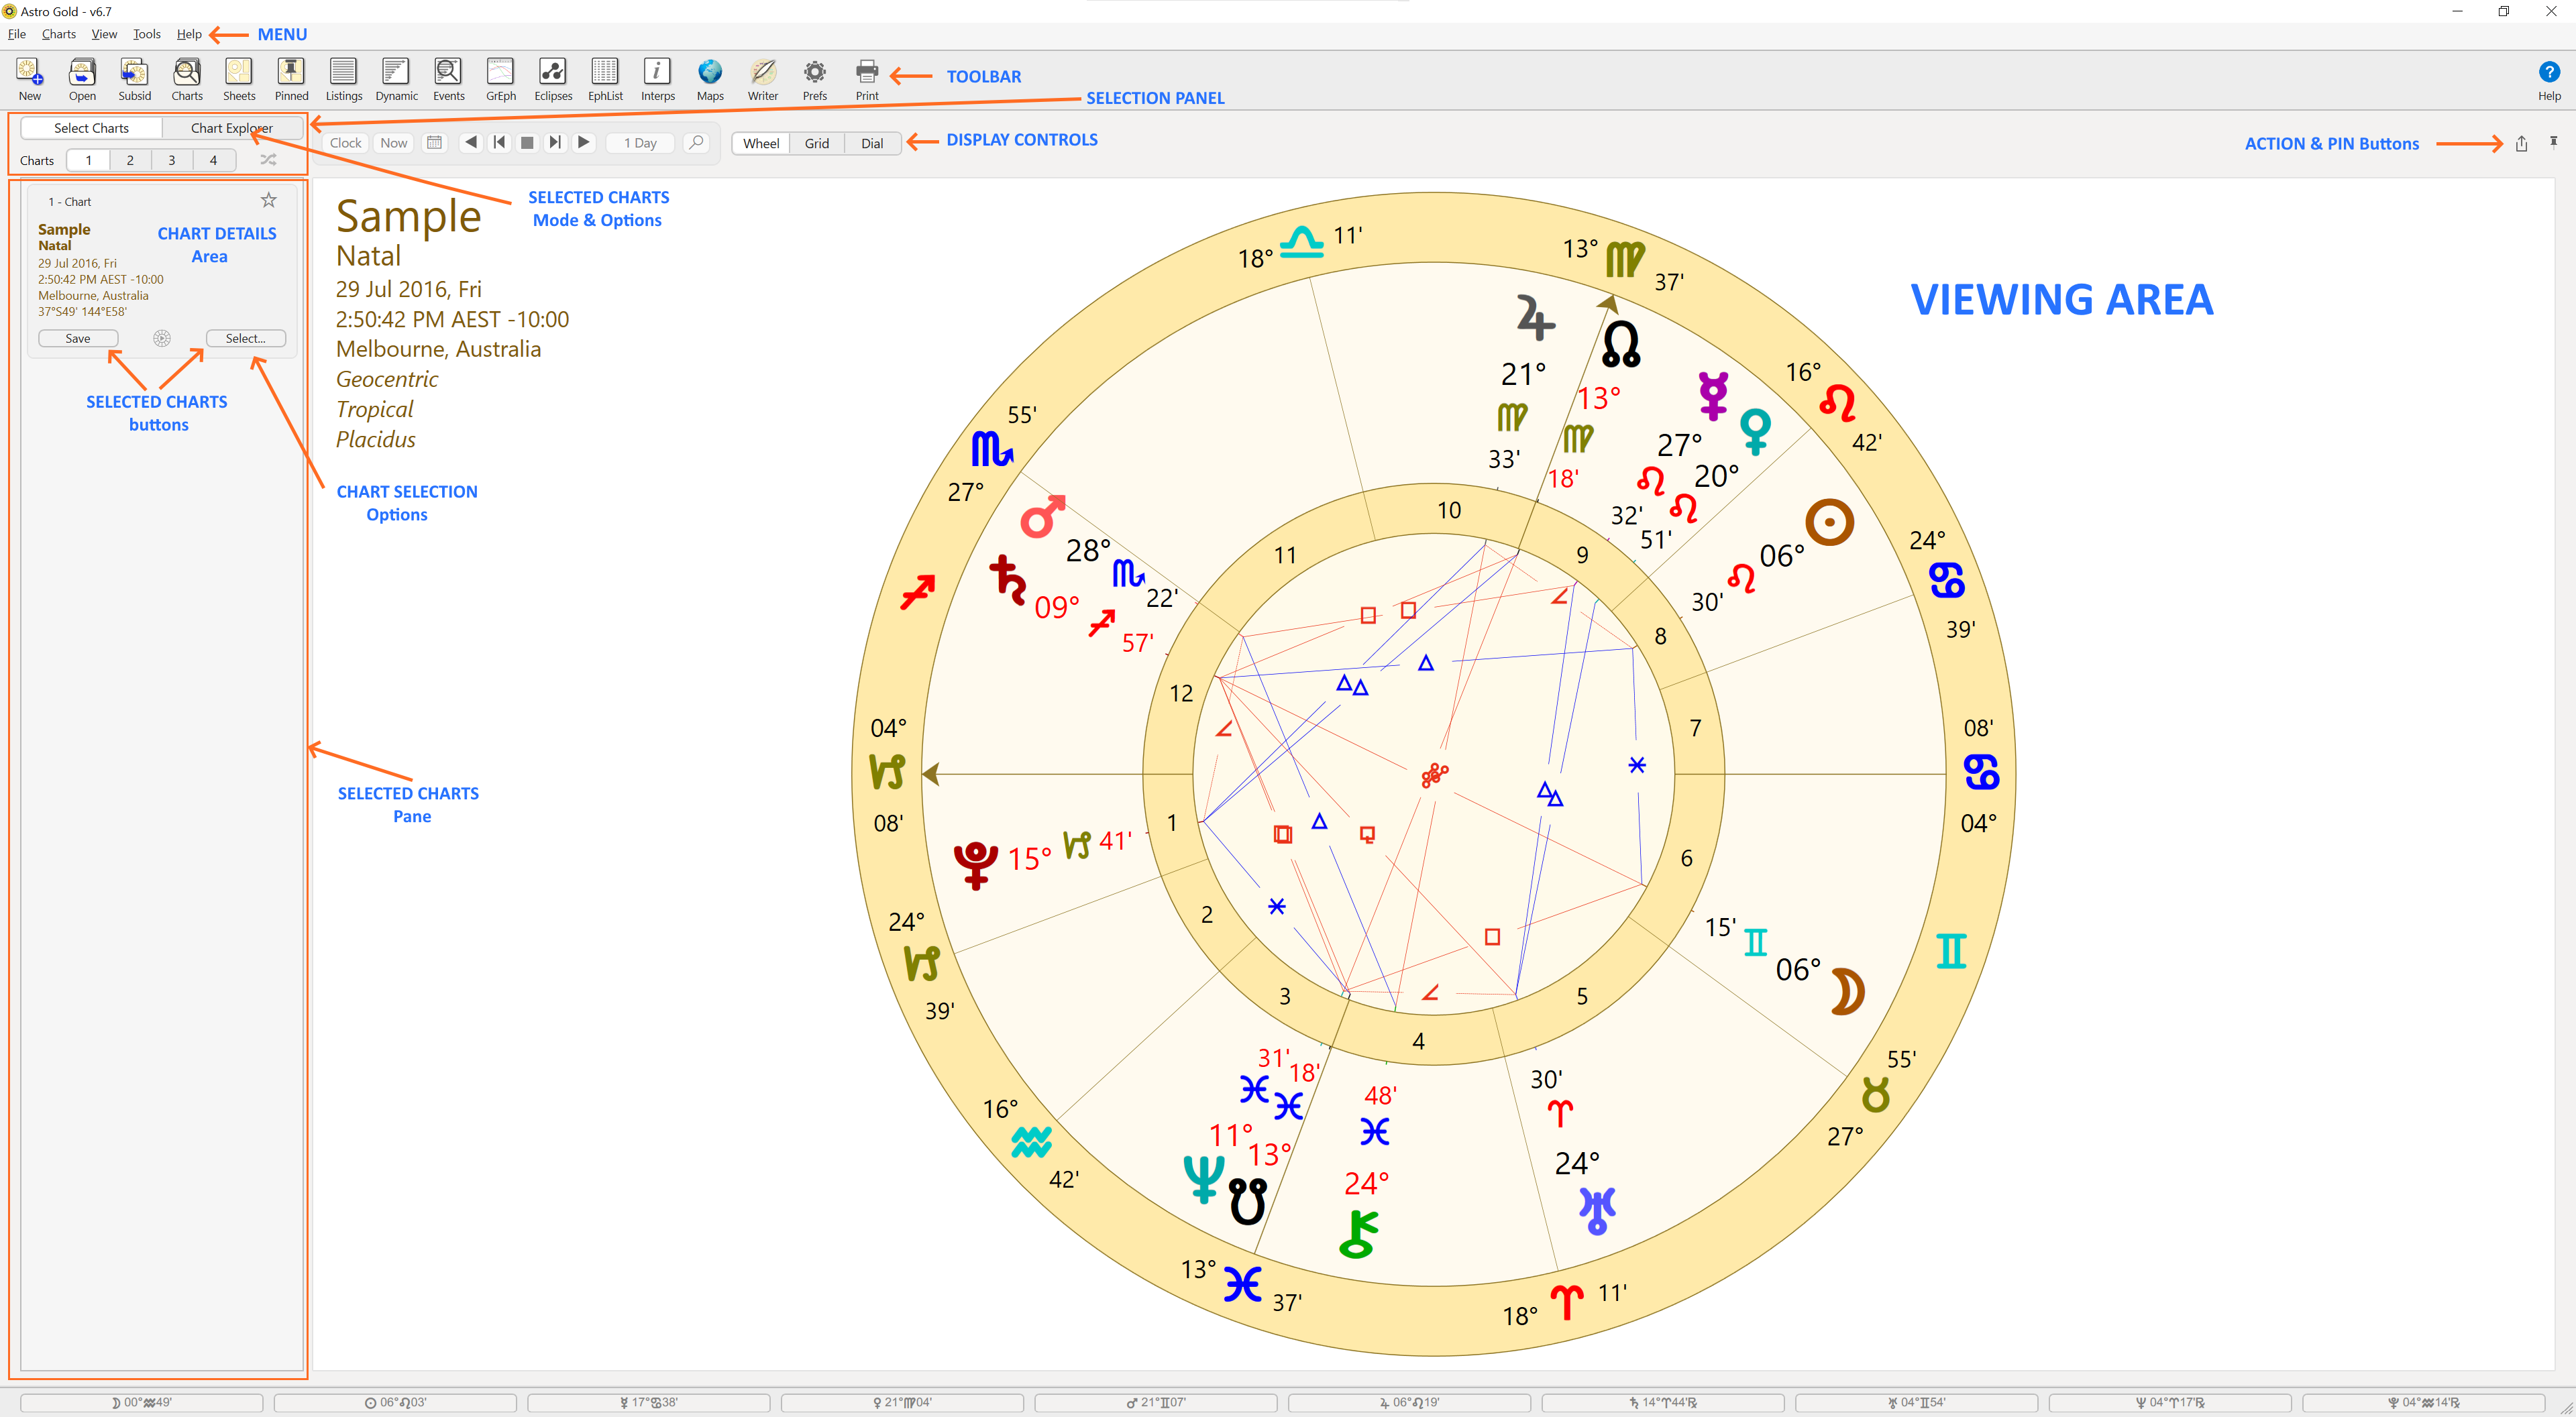Click Mars position in status bar
This screenshot has width=2576, height=1417.
click(x=1156, y=1402)
